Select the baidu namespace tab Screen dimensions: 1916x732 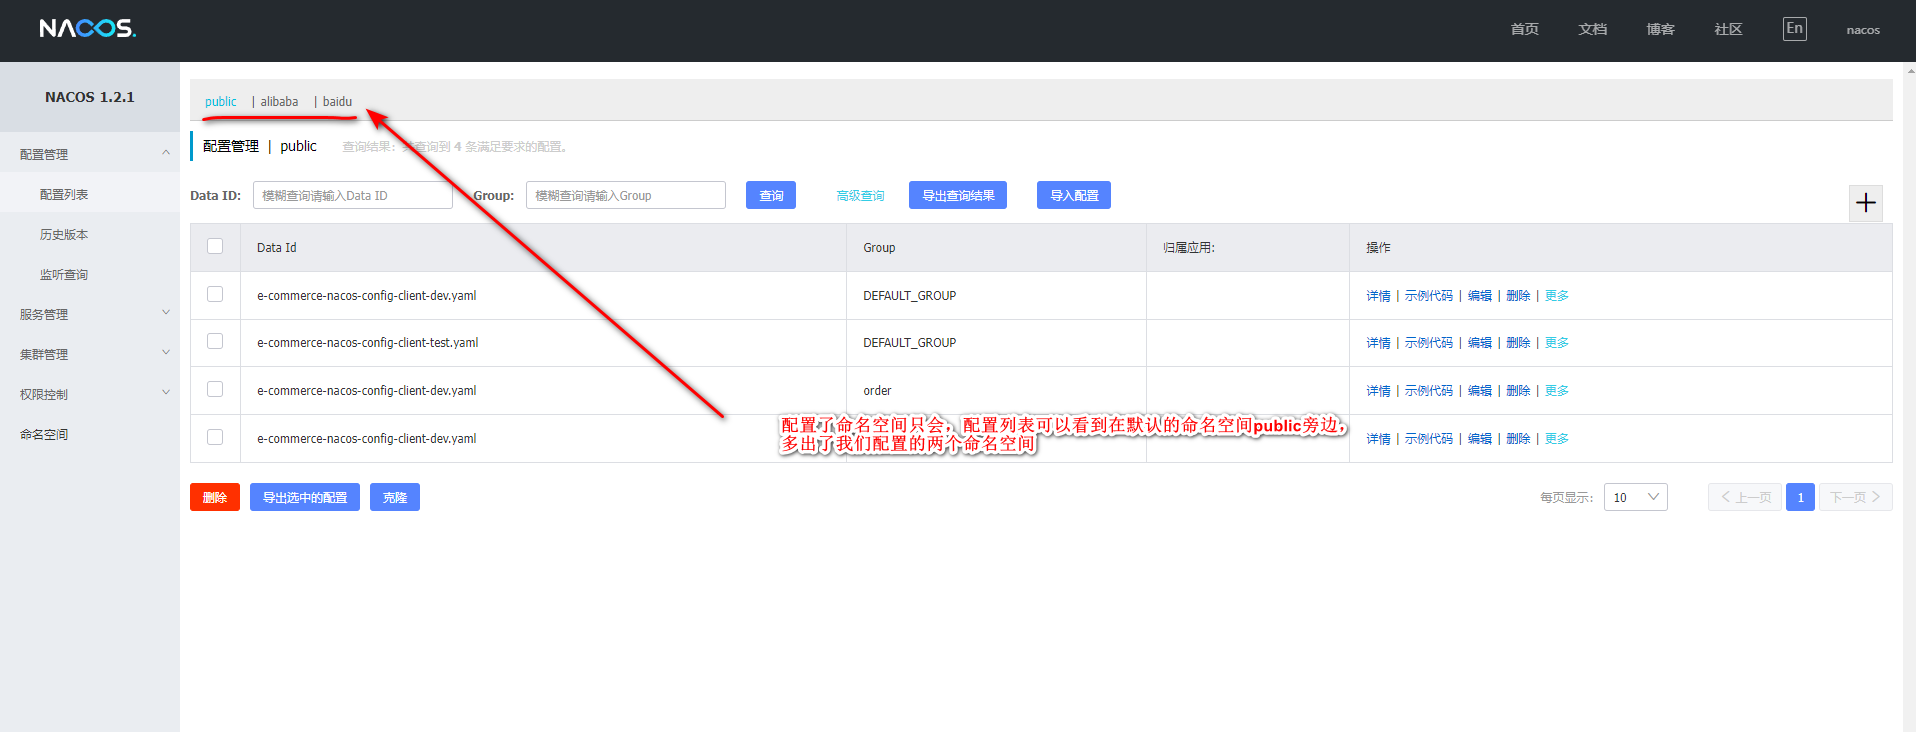337,101
